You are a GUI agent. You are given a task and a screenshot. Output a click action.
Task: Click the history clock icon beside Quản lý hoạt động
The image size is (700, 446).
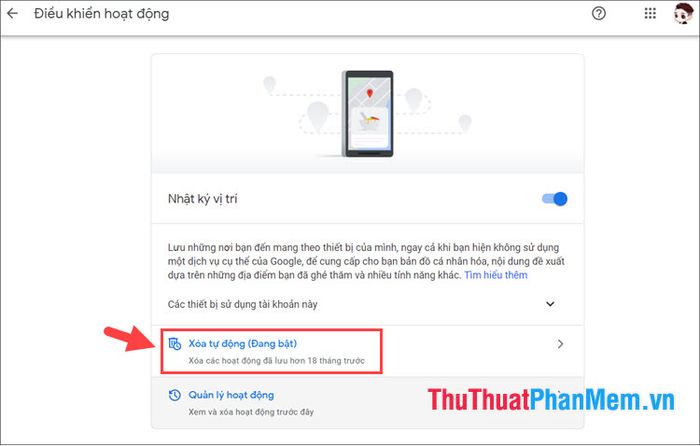click(175, 395)
